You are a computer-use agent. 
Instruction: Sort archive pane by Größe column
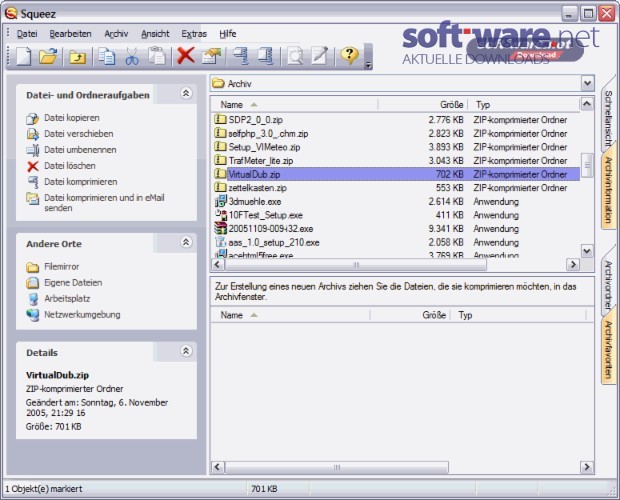point(410,315)
